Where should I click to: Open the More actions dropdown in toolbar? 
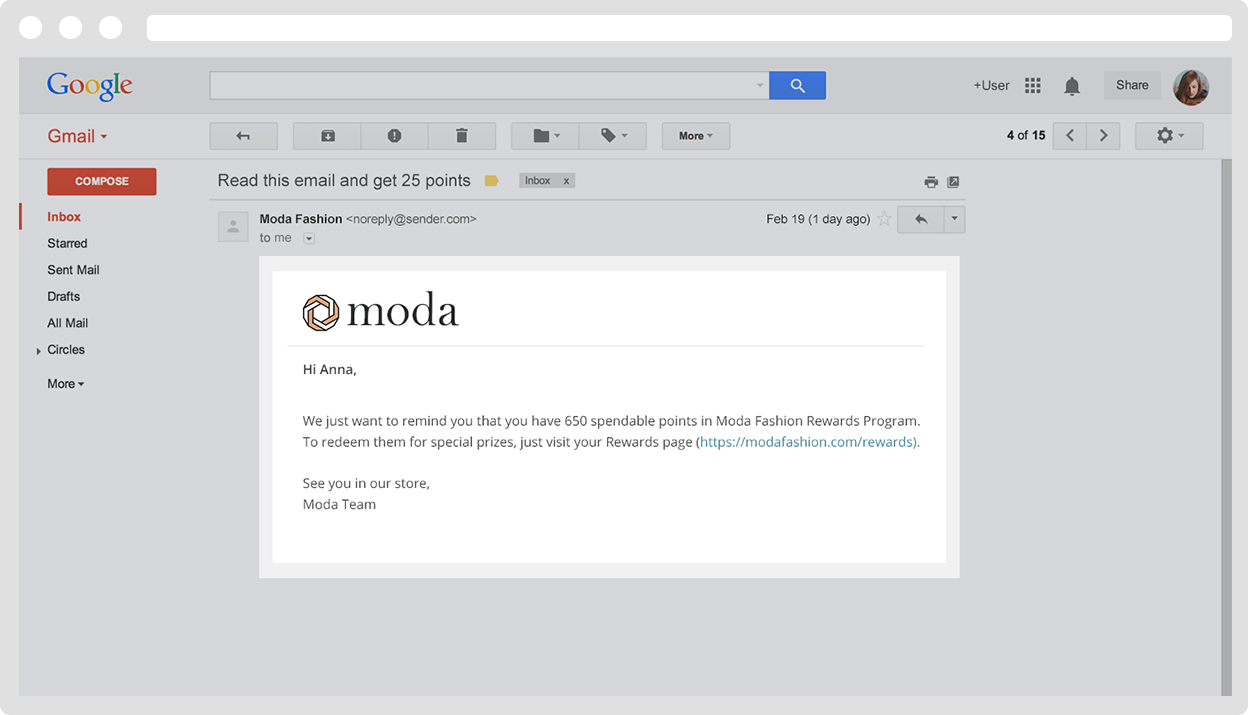[696, 136]
